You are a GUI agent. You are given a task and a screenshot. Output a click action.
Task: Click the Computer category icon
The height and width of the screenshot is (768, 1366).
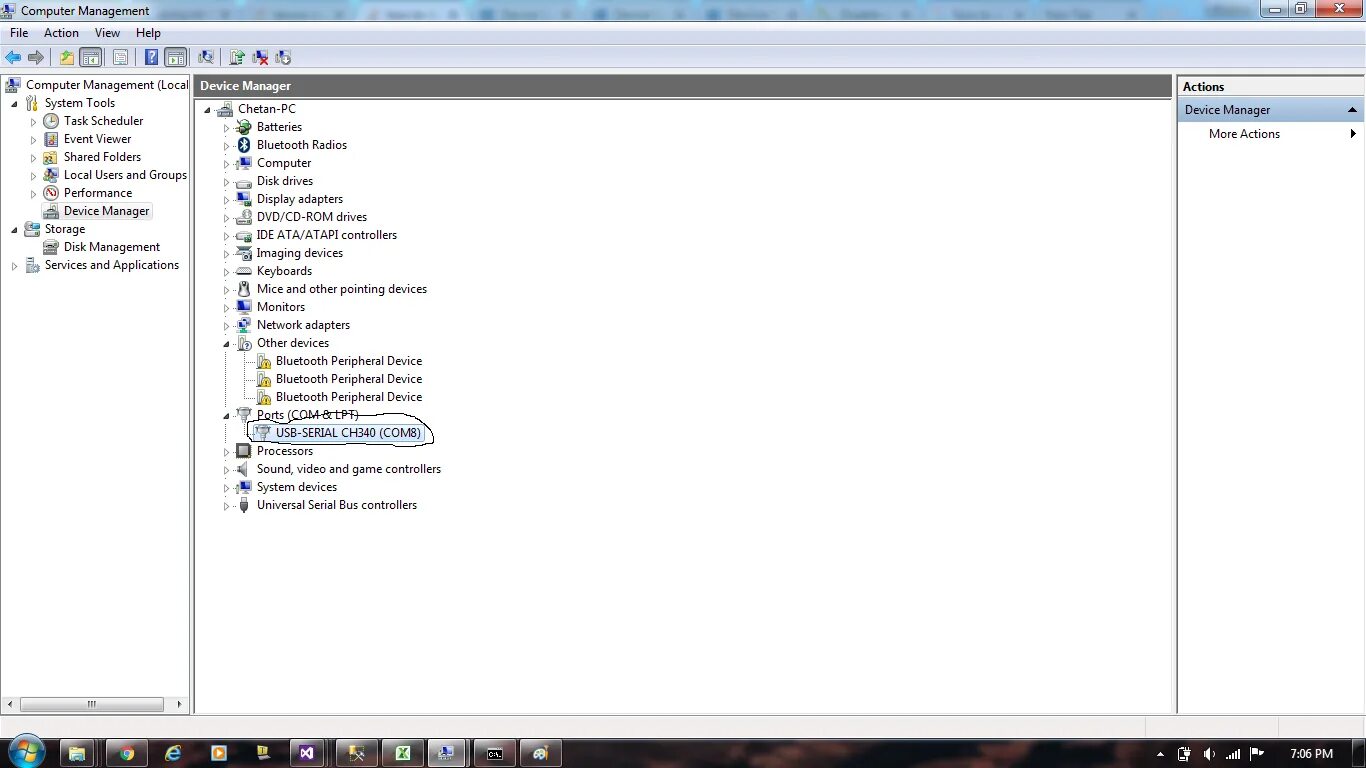[x=243, y=163]
